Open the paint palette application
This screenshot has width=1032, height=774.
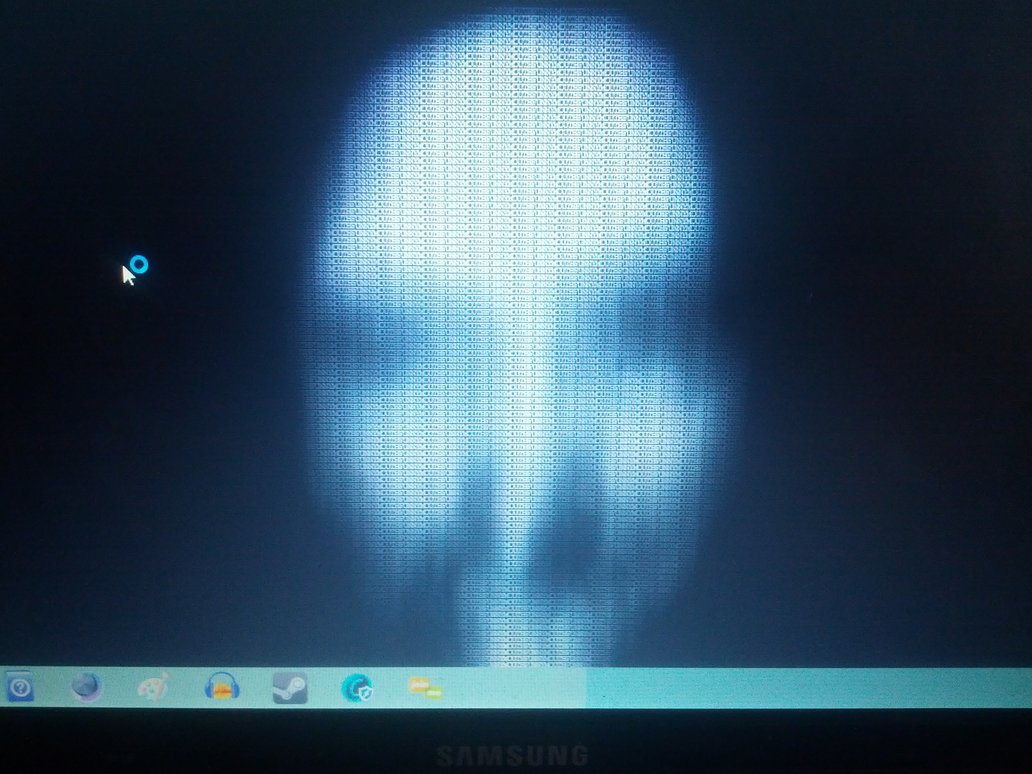click(153, 688)
